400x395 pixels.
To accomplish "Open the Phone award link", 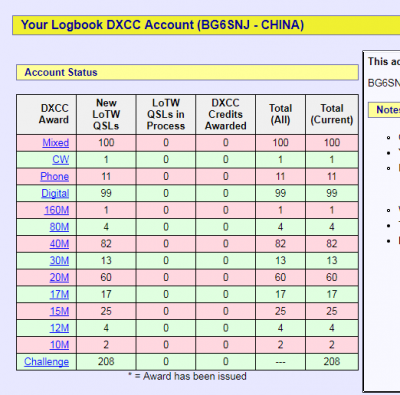I will [x=55, y=176].
